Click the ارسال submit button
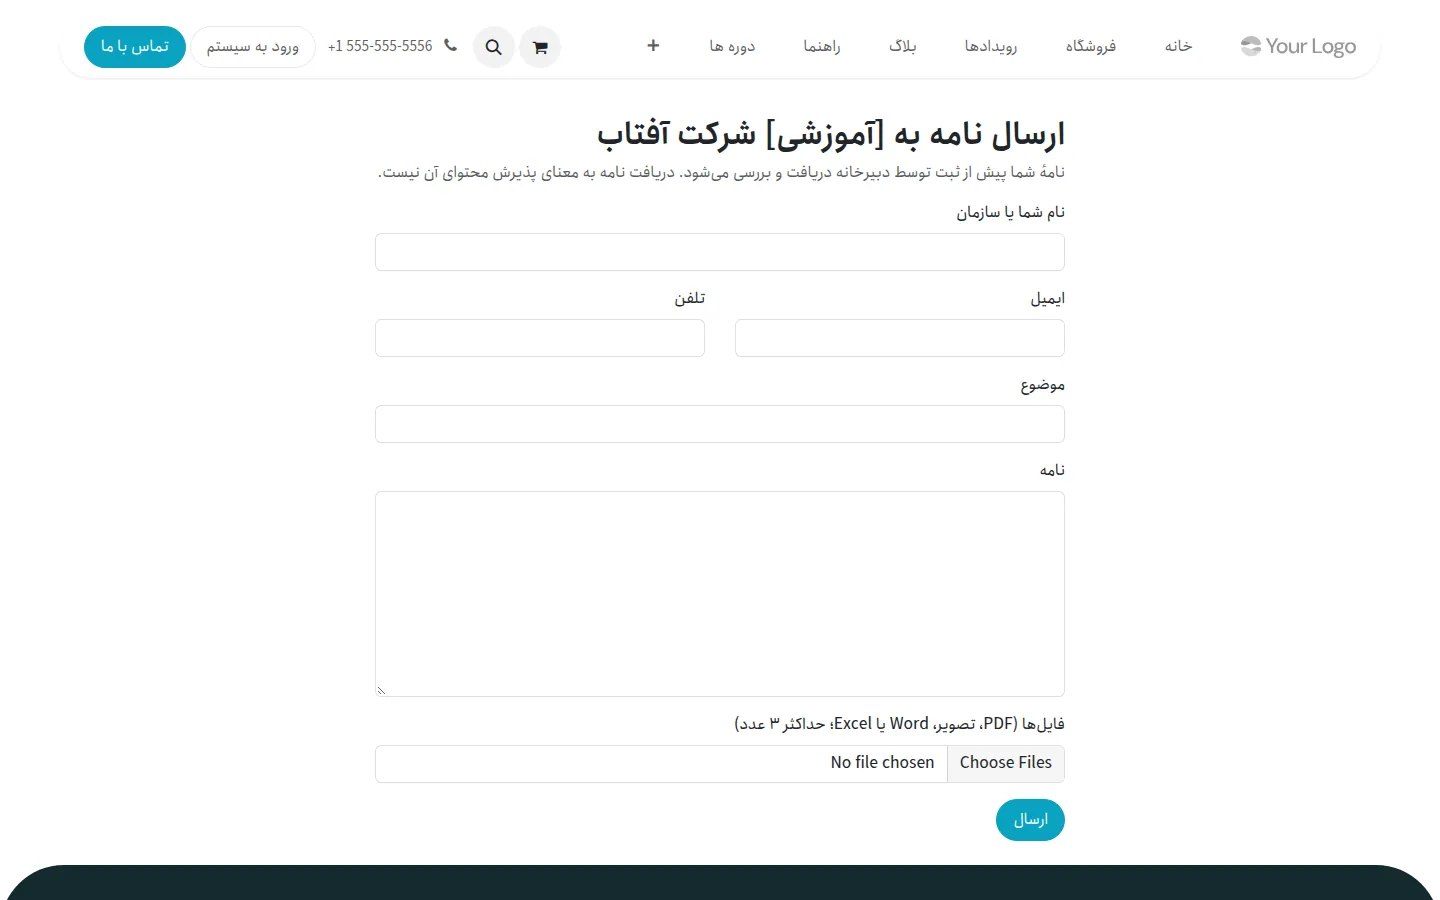1440x900 pixels. click(1030, 820)
